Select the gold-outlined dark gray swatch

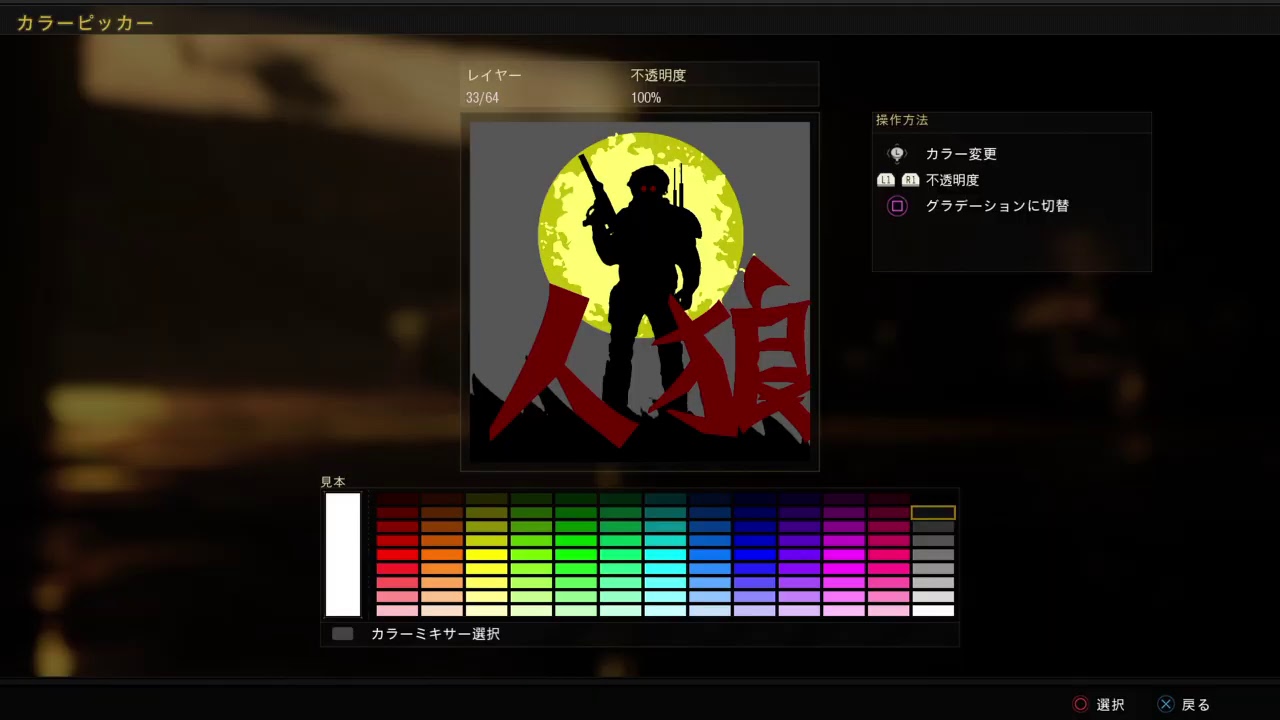933,513
